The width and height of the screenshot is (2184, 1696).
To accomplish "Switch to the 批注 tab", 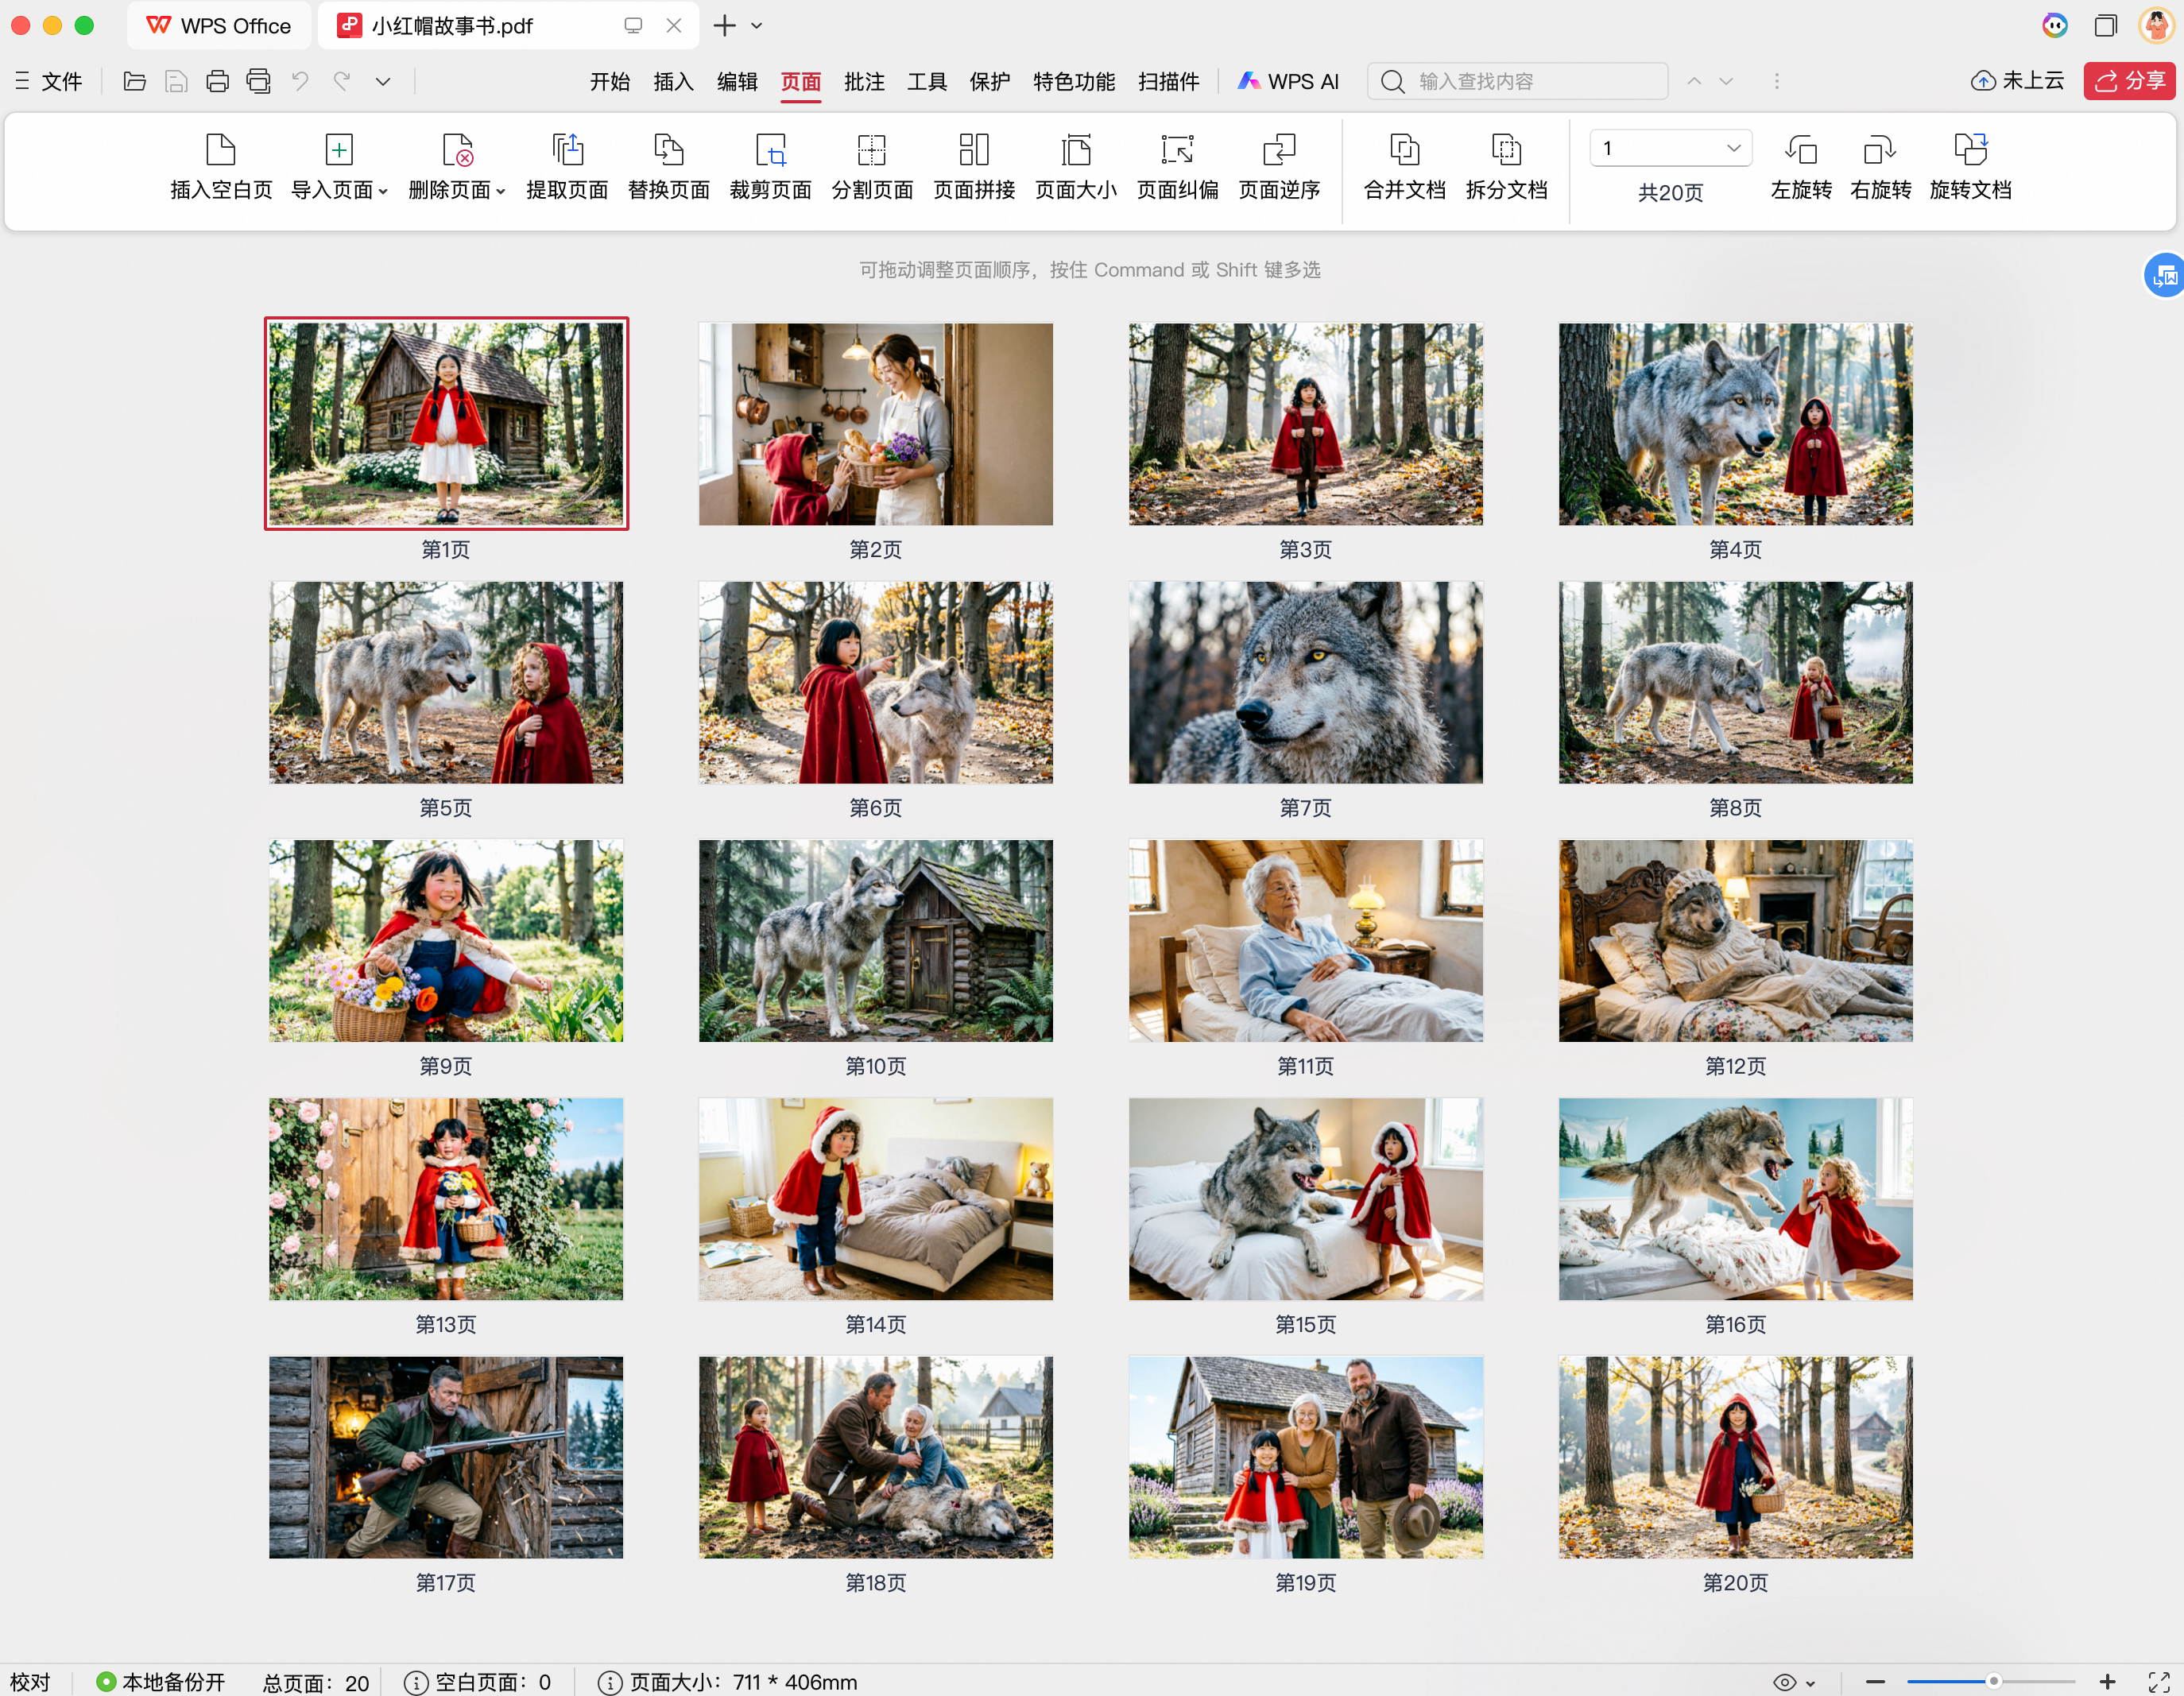I will 864,81.
